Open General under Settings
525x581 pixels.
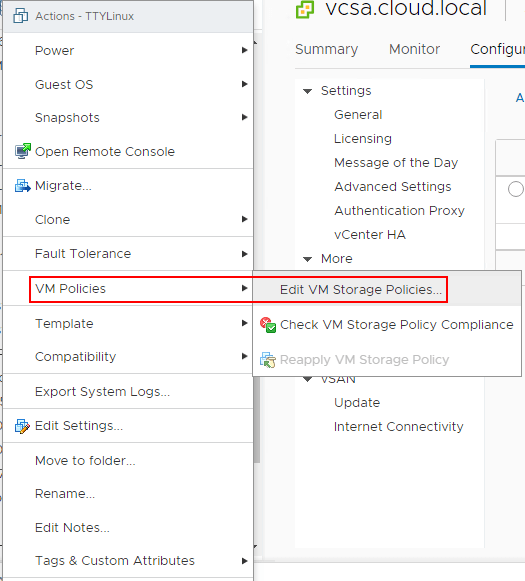[x=358, y=115]
